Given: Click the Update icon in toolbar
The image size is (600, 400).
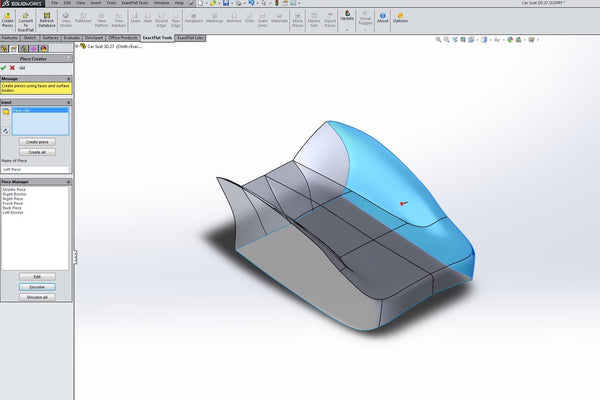Looking at the screenshot, I should 347,17.
